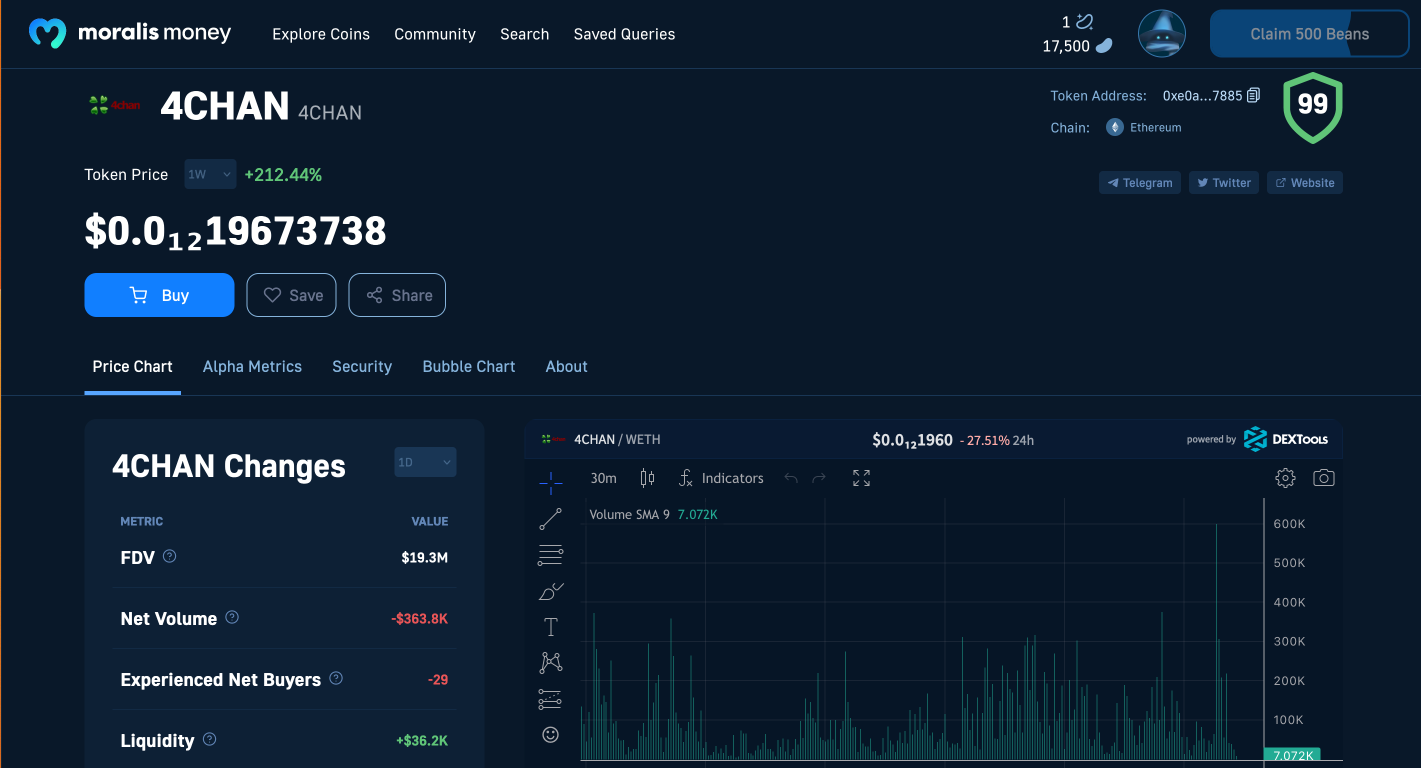Open the 1D changes timeframe dropdown

426,462
